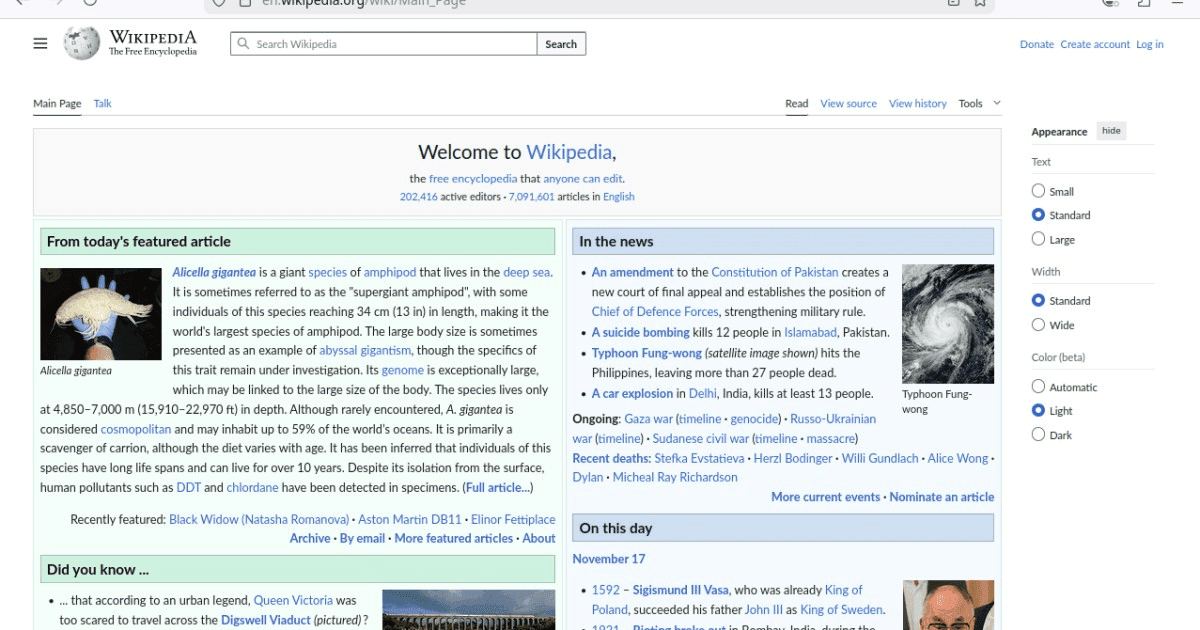The image size is (1200, 630).
Task: Click the 'More featured articles' link
Action: 453,538
